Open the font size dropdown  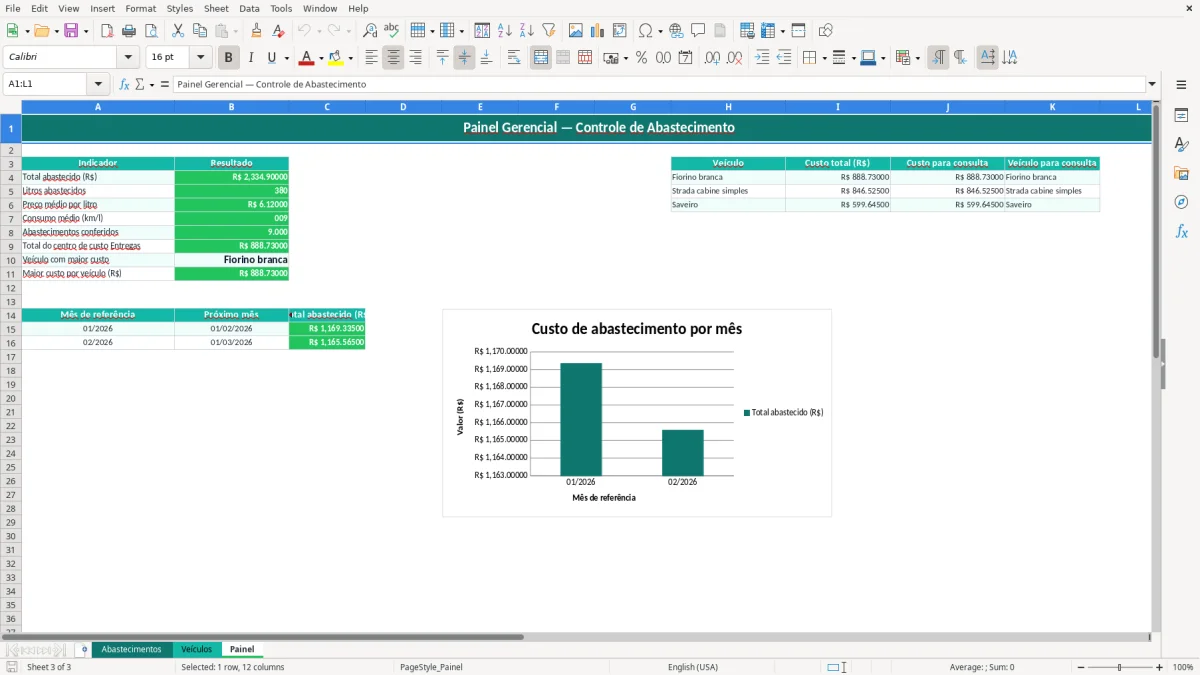(x=201, y=58)
